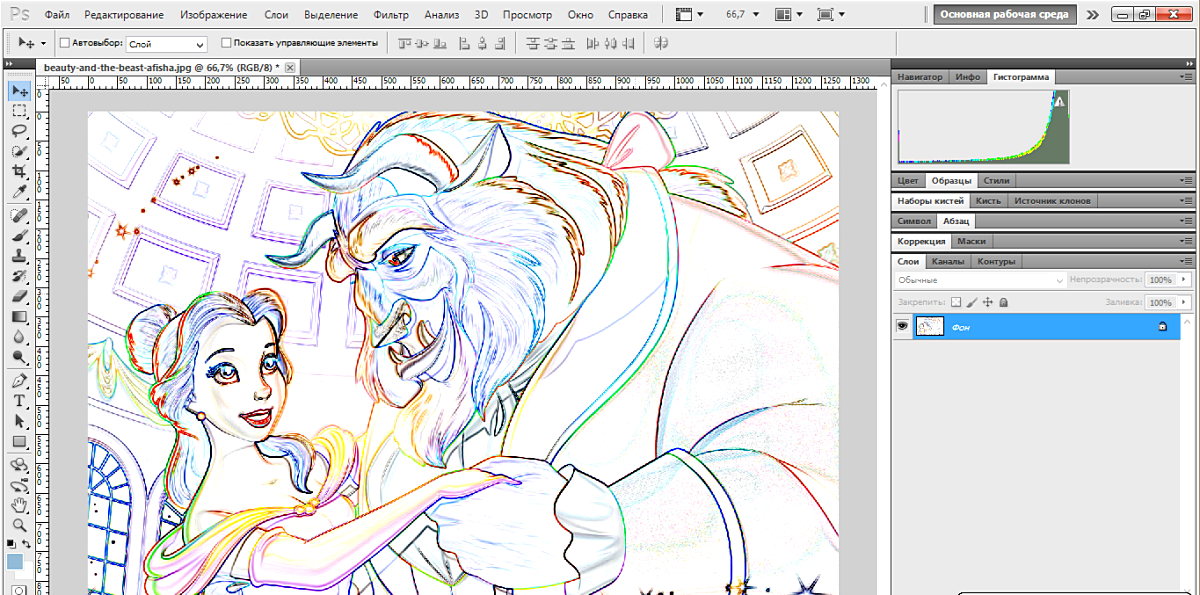Click the foreground color swatch
Viewport: 1200px width, 595px height.
pos(15,562)
